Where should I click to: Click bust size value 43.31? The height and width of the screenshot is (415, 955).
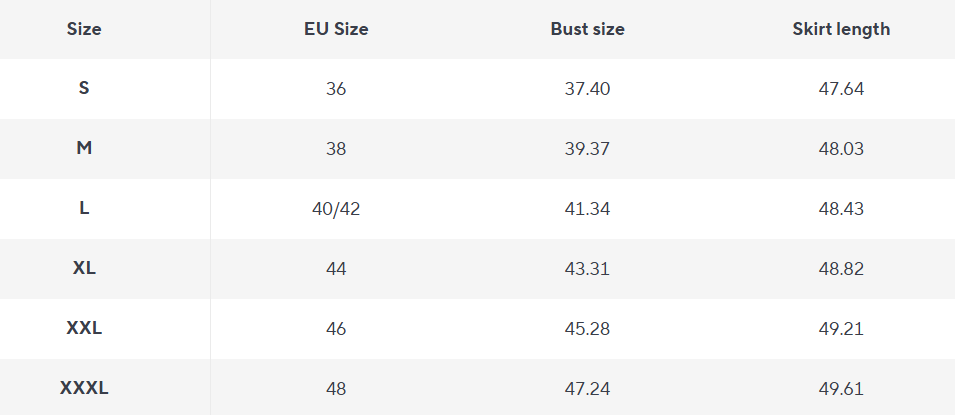[587, 269]
